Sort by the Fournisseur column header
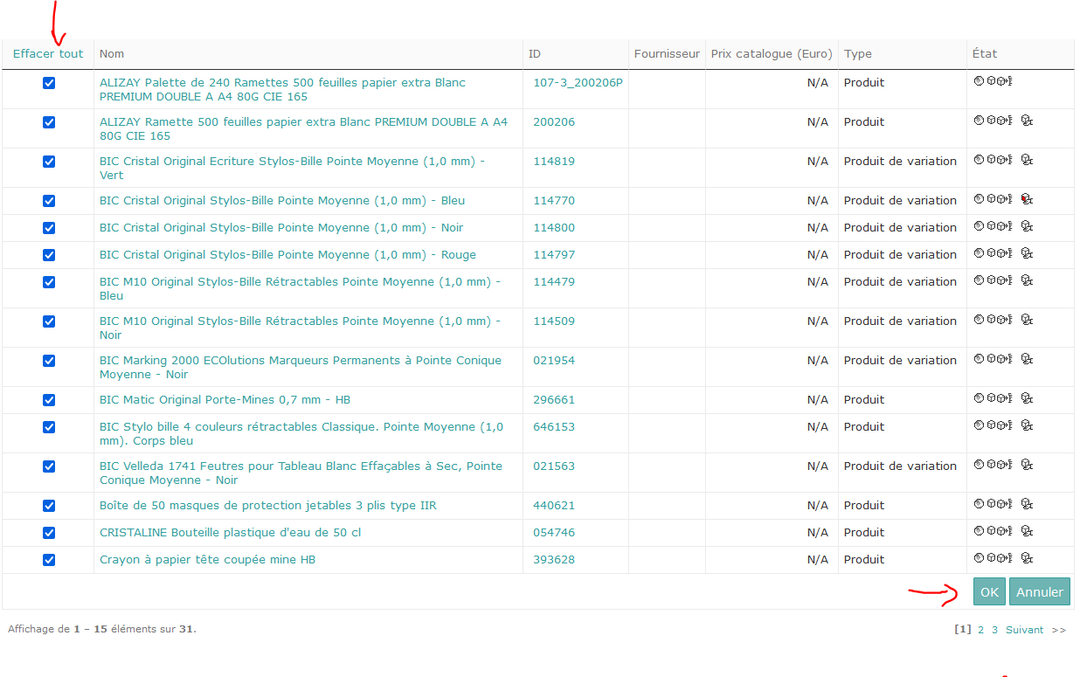 point(667,54)
